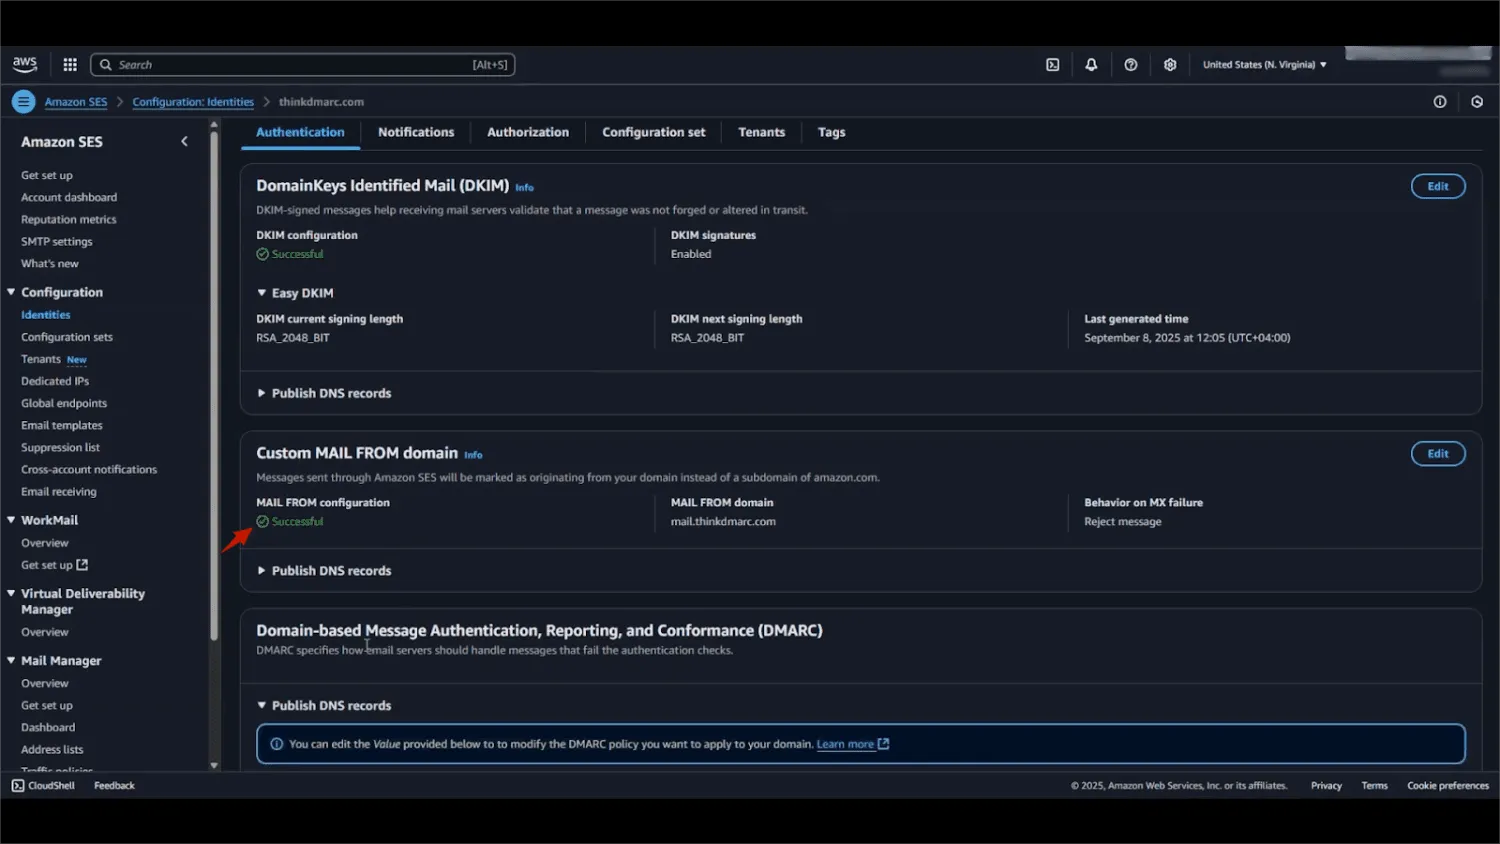Open CloudShell from the top bar icon
This screenshot has width=1500, height=844.
(1053, 65)
